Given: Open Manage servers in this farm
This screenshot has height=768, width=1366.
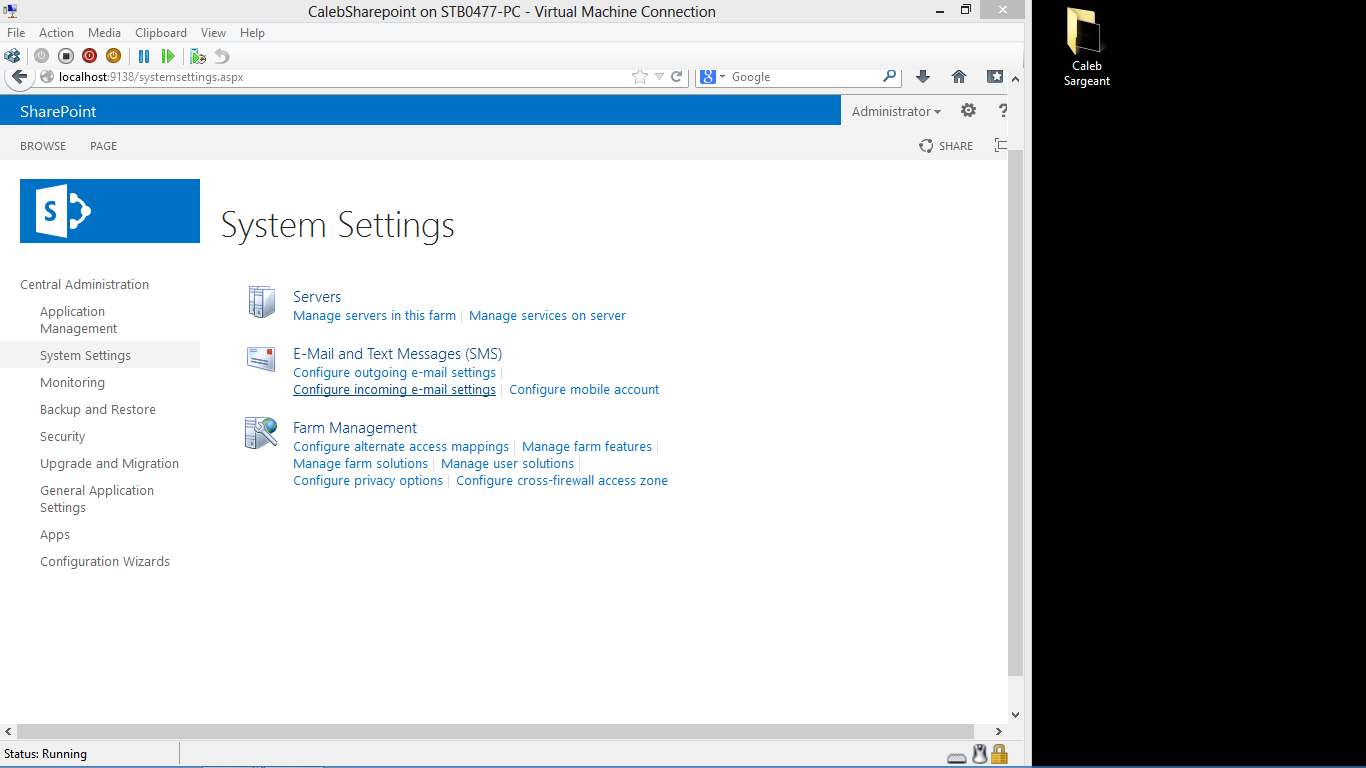Looking at the screenshot, I should pyautogui.click(x=374, y=316).
